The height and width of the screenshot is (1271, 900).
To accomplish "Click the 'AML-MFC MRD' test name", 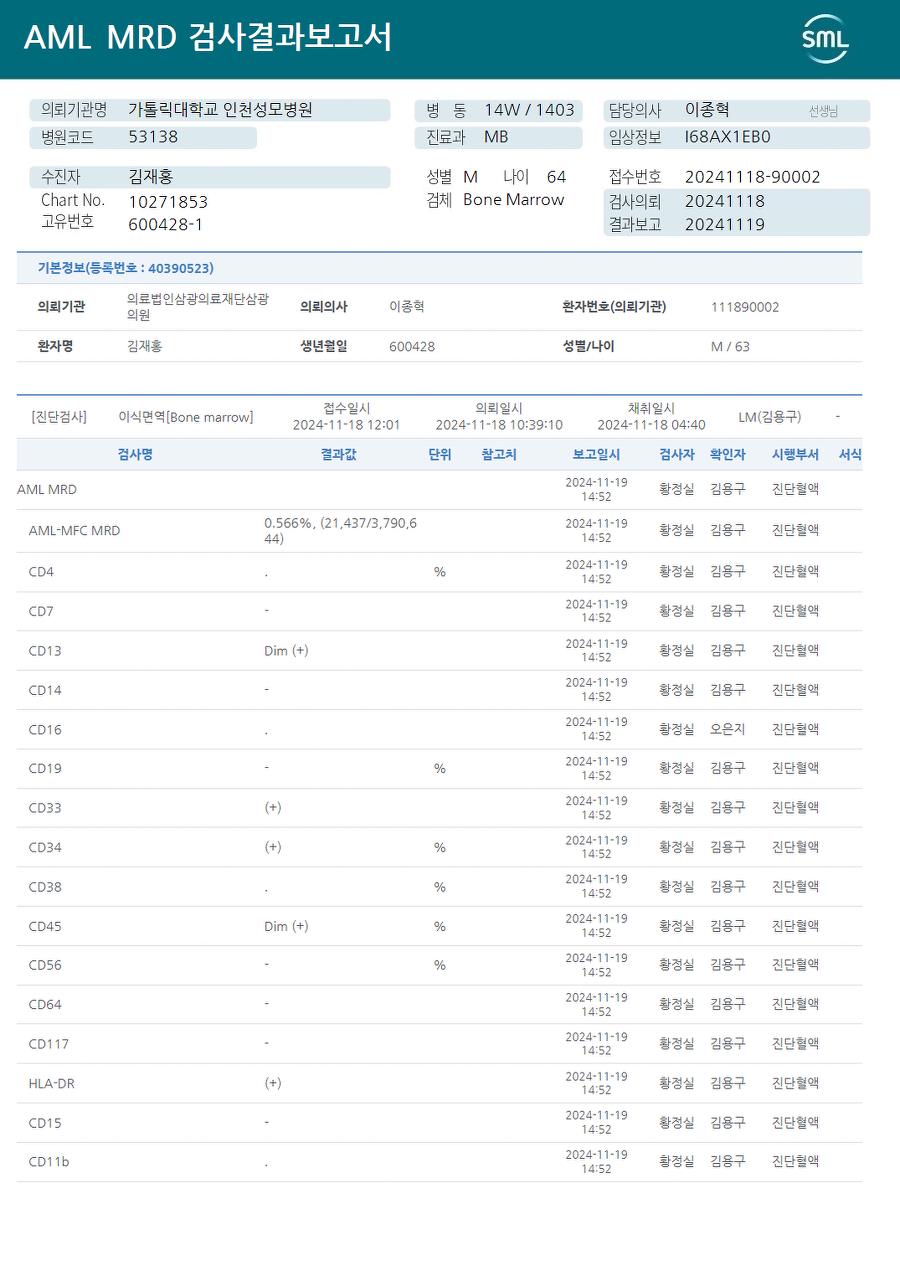I will [74, 531].
